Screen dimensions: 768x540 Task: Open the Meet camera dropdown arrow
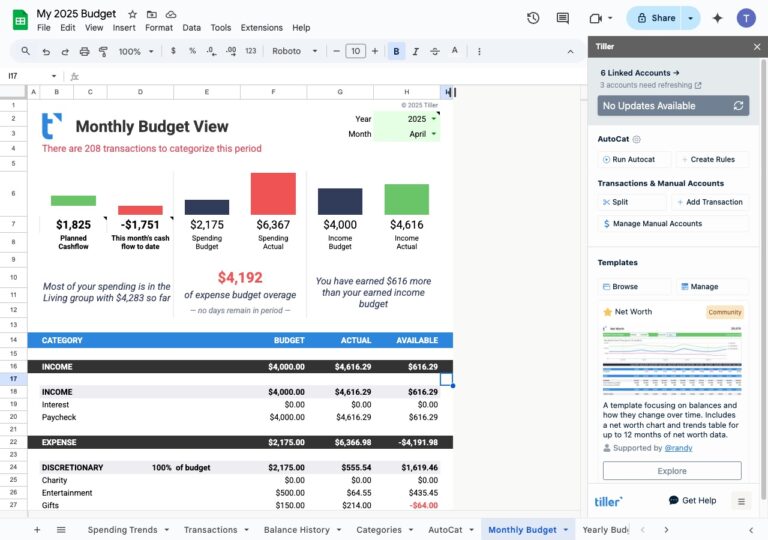(610, 18)
